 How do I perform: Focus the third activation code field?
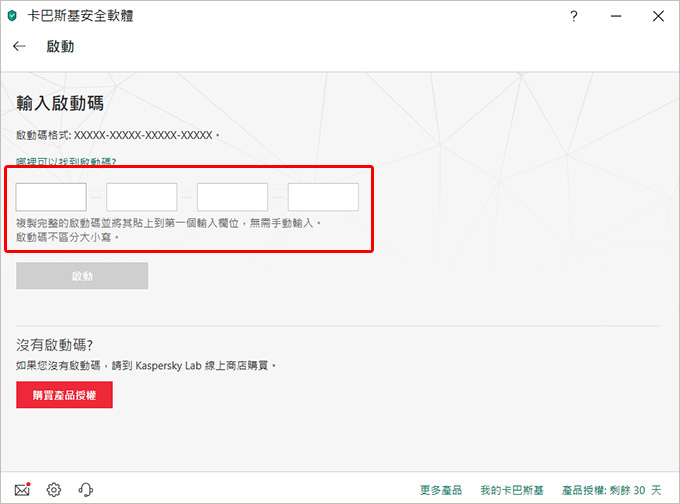pyautogui.click(x=232, y=197)
